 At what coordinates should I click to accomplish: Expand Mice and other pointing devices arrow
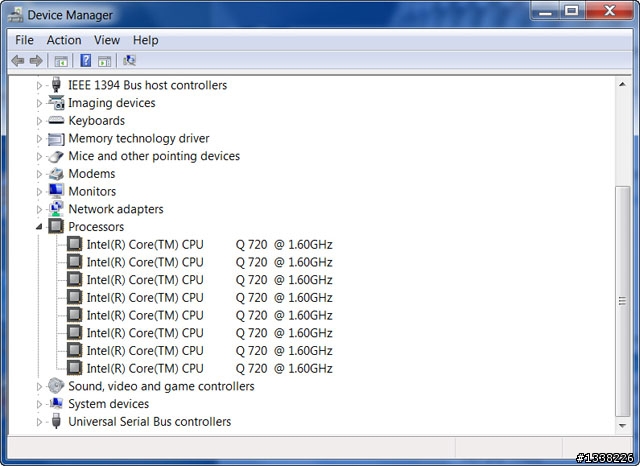(x=39, y=156)
